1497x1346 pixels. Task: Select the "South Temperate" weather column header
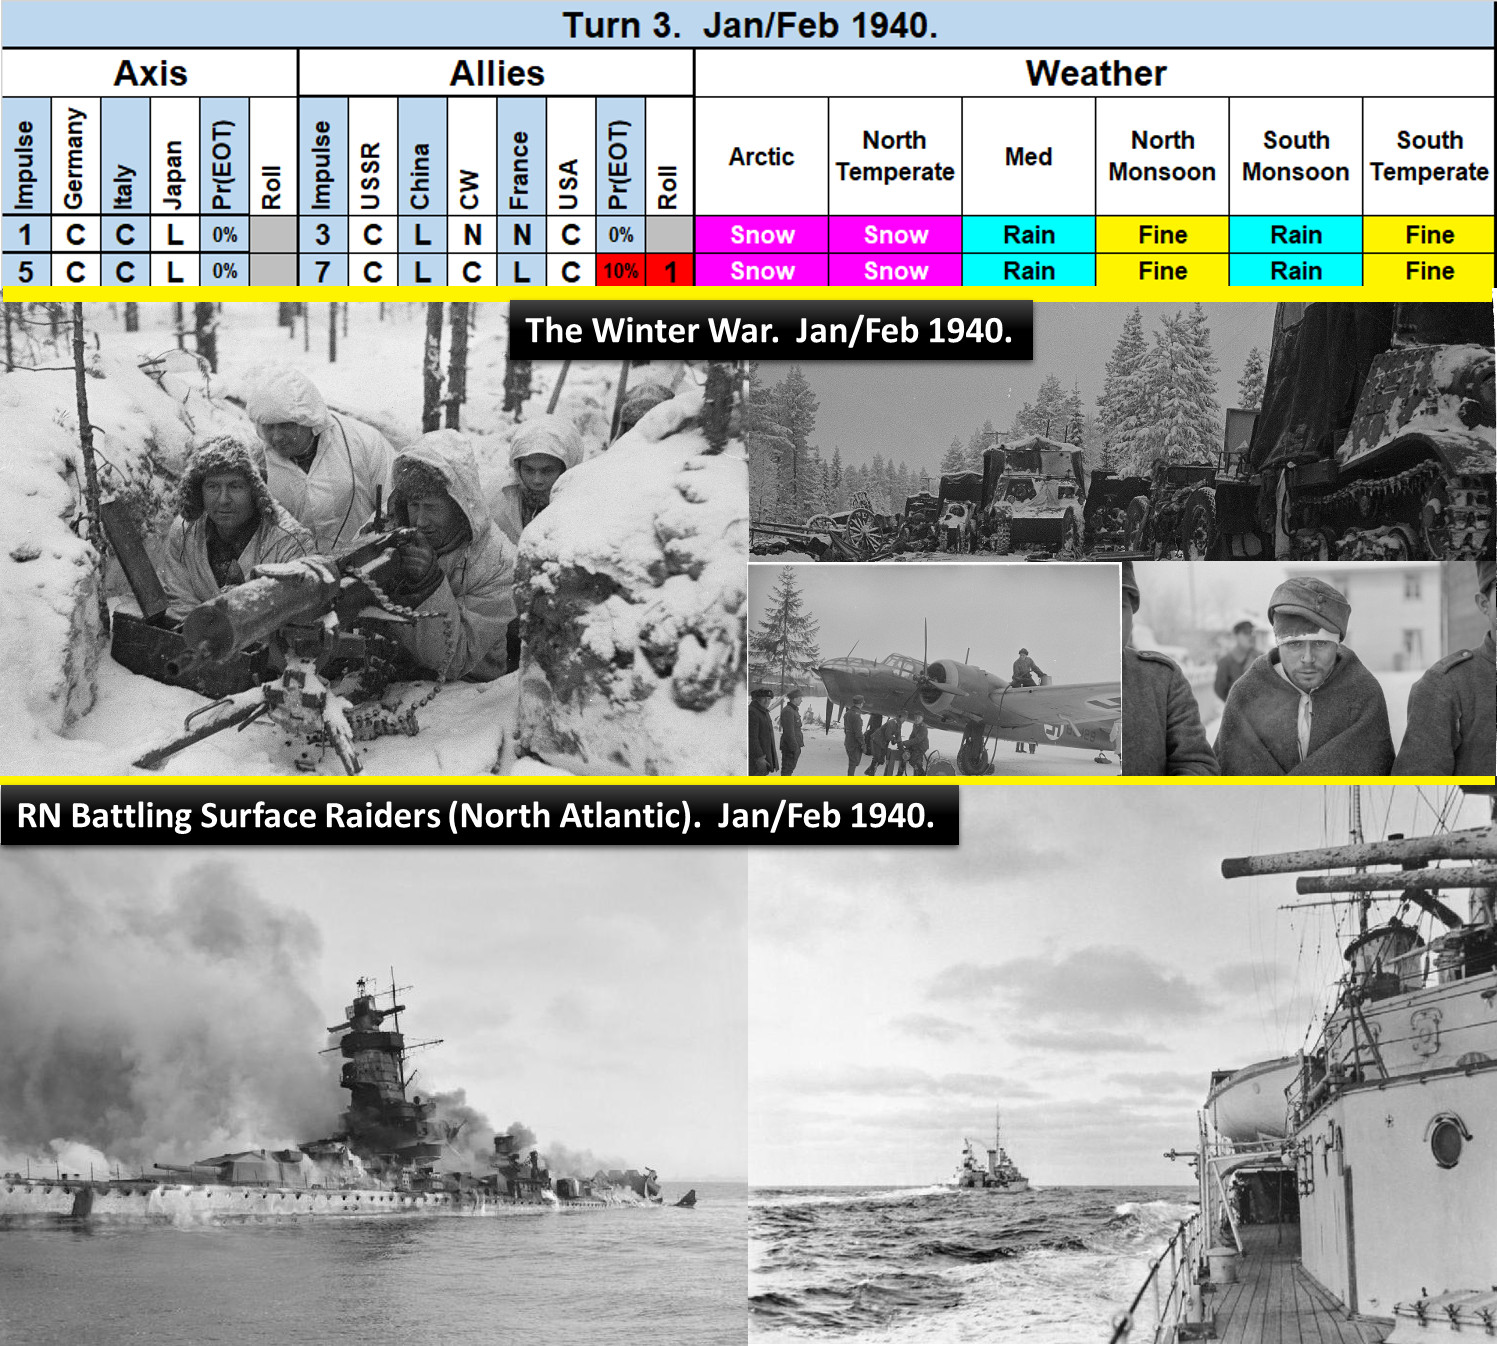point(1429,156)
